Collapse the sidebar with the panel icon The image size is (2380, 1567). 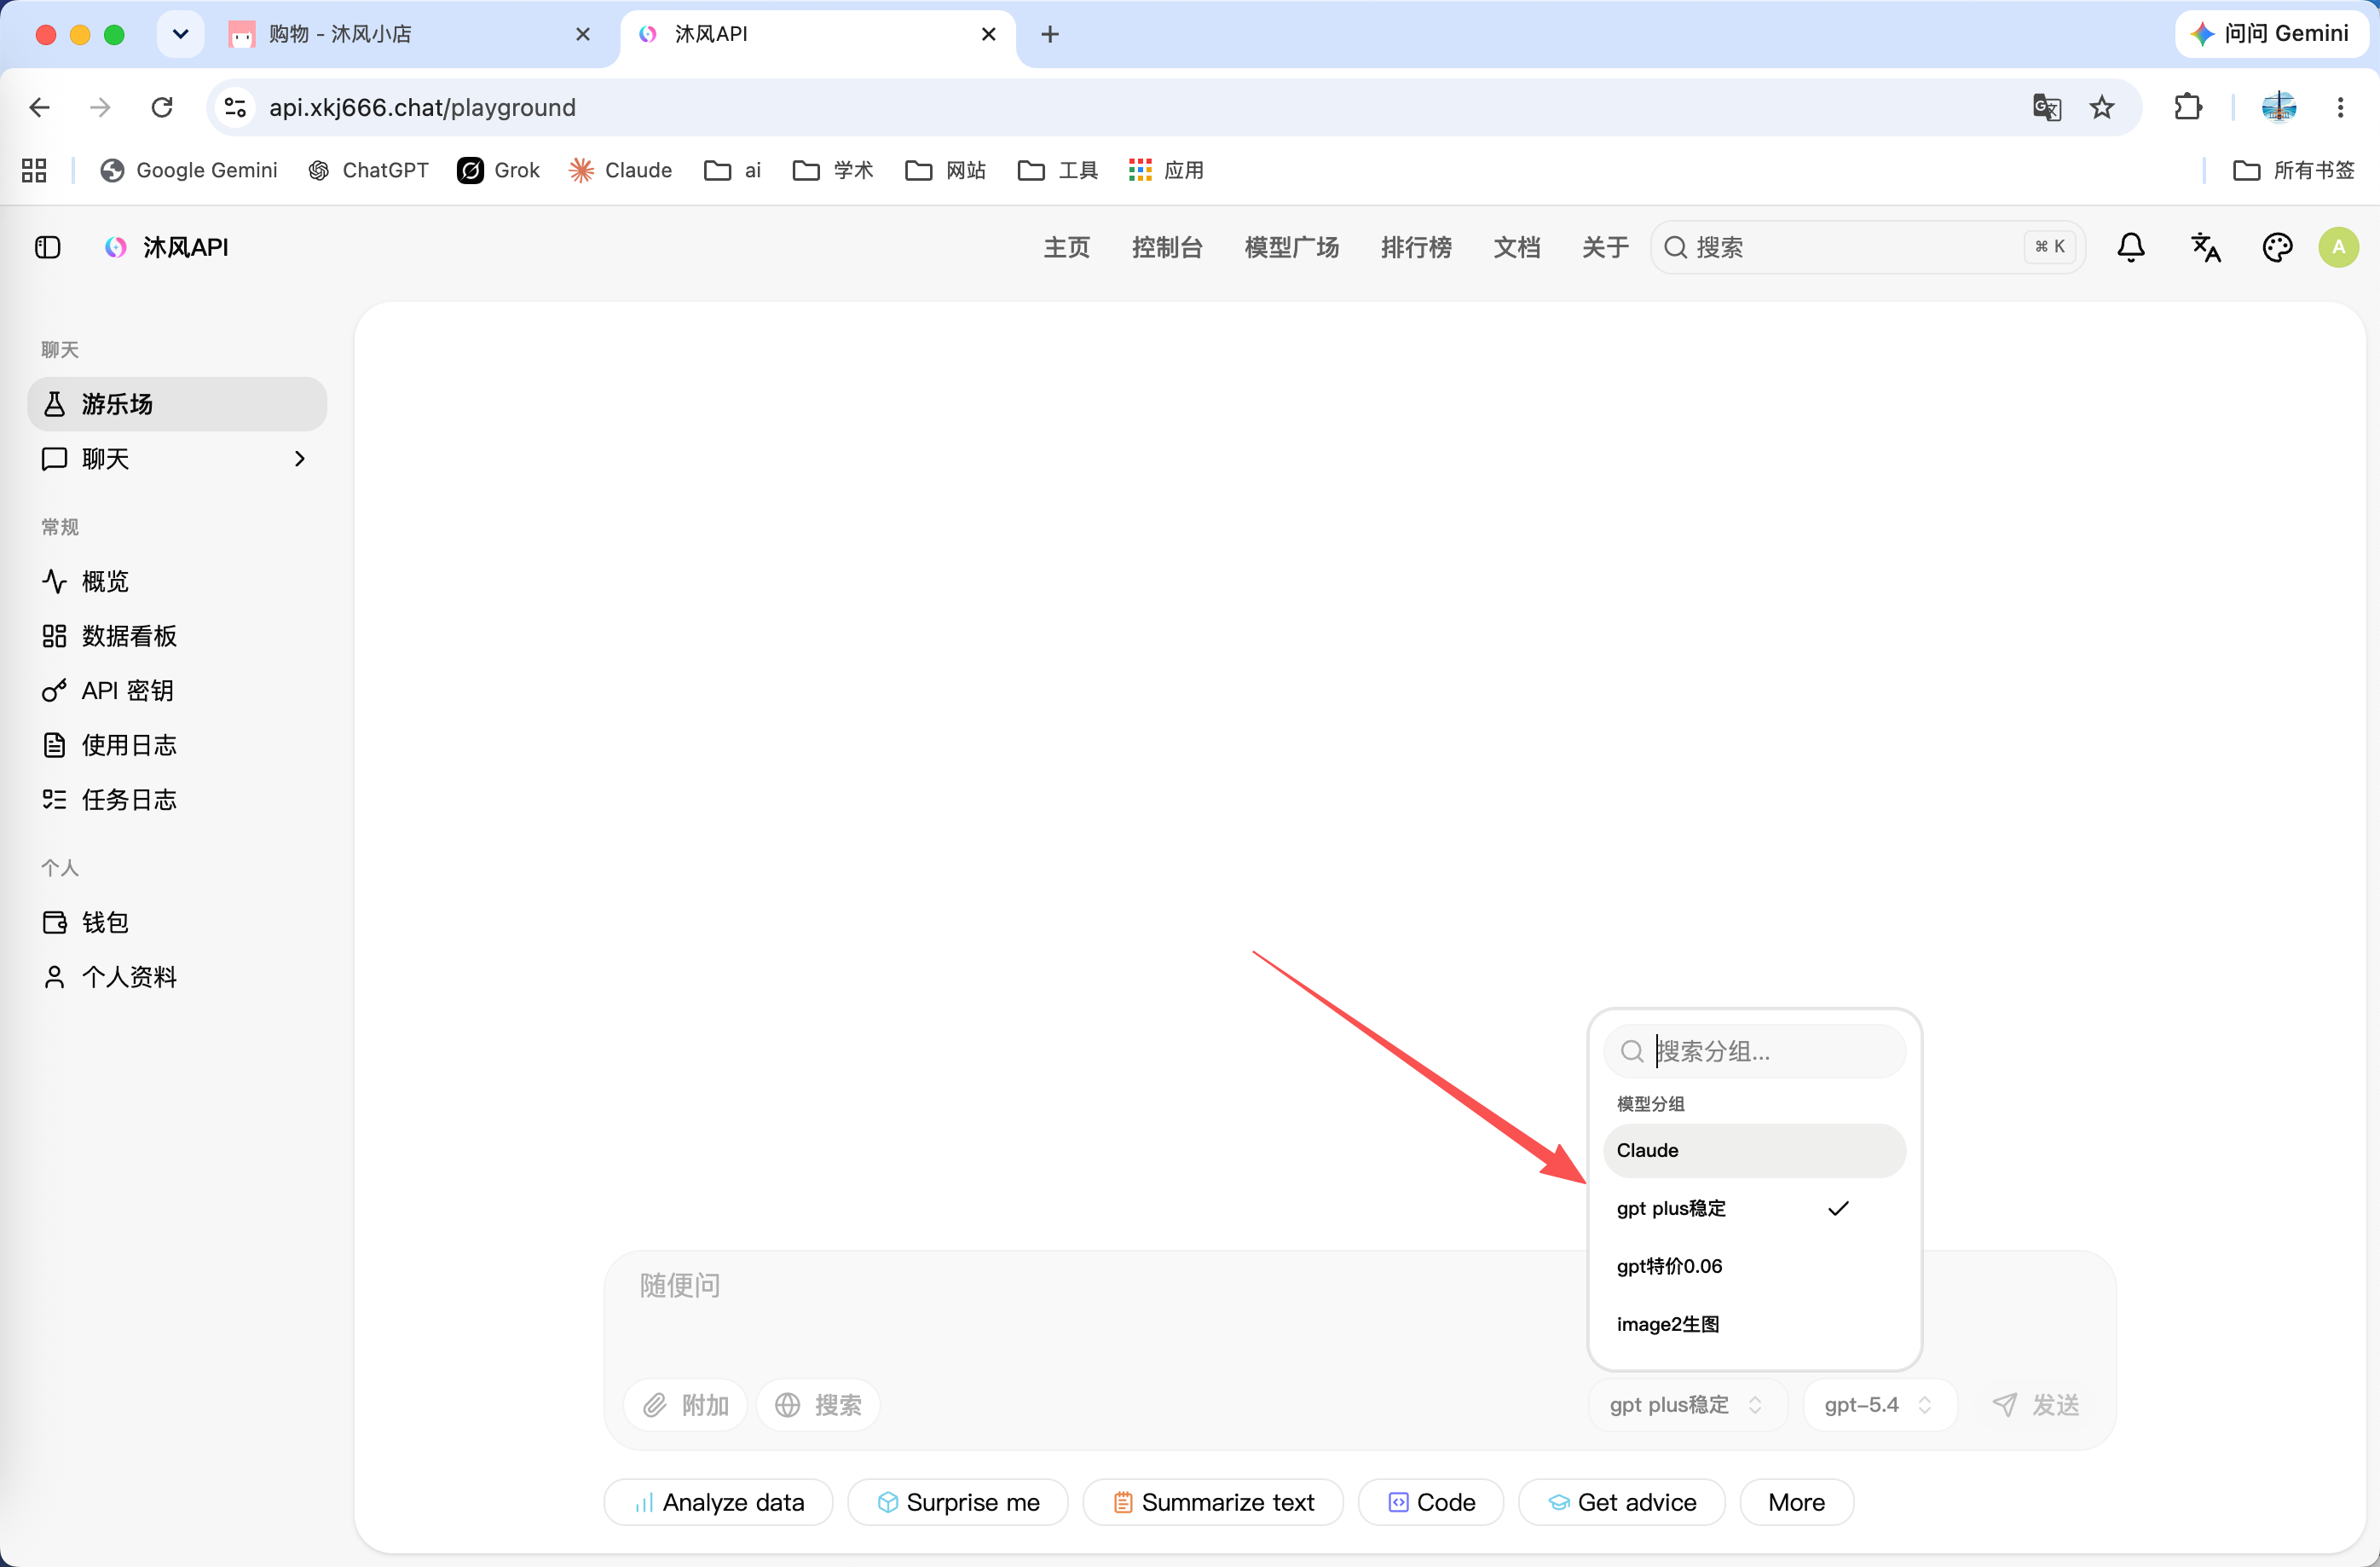(x=47, y=247)
